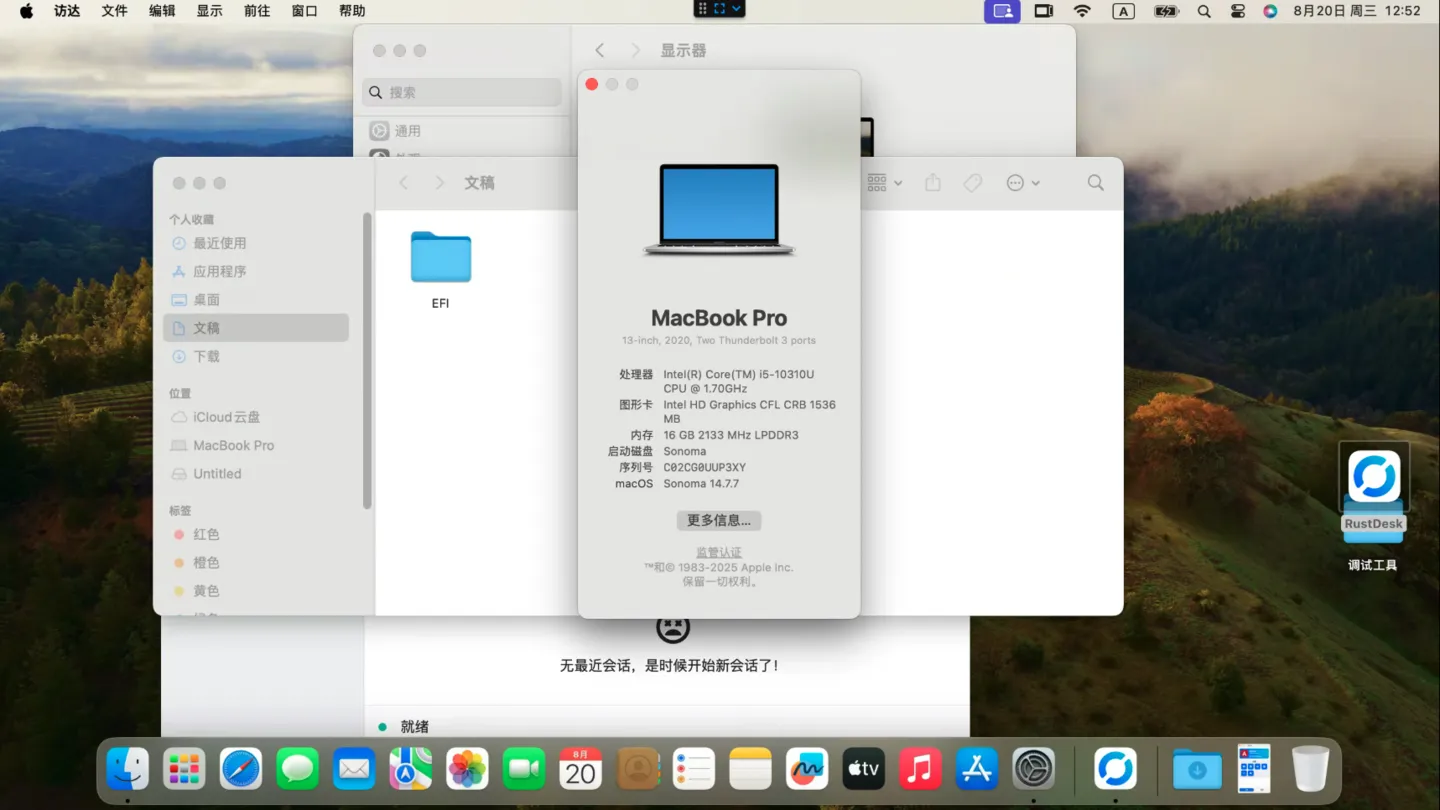This screenshot has width=1440, height=810.
Task: Open RustDesk in the Dock
Action: (1115, 770)
